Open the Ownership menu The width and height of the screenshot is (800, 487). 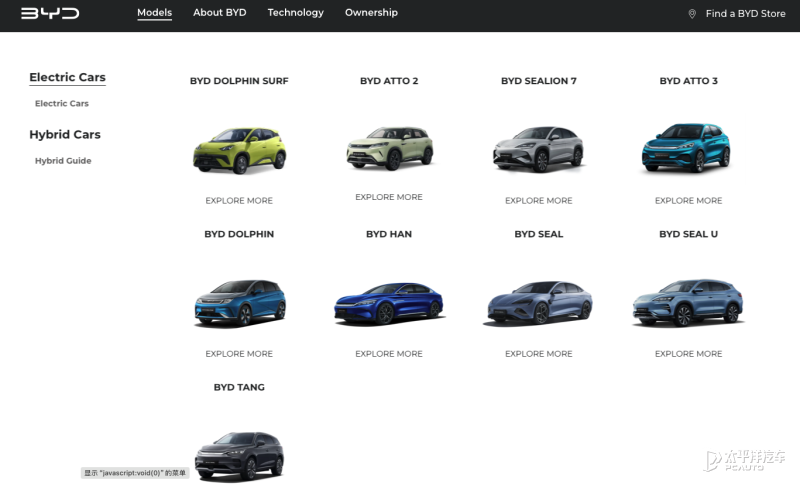click(371, 13)
